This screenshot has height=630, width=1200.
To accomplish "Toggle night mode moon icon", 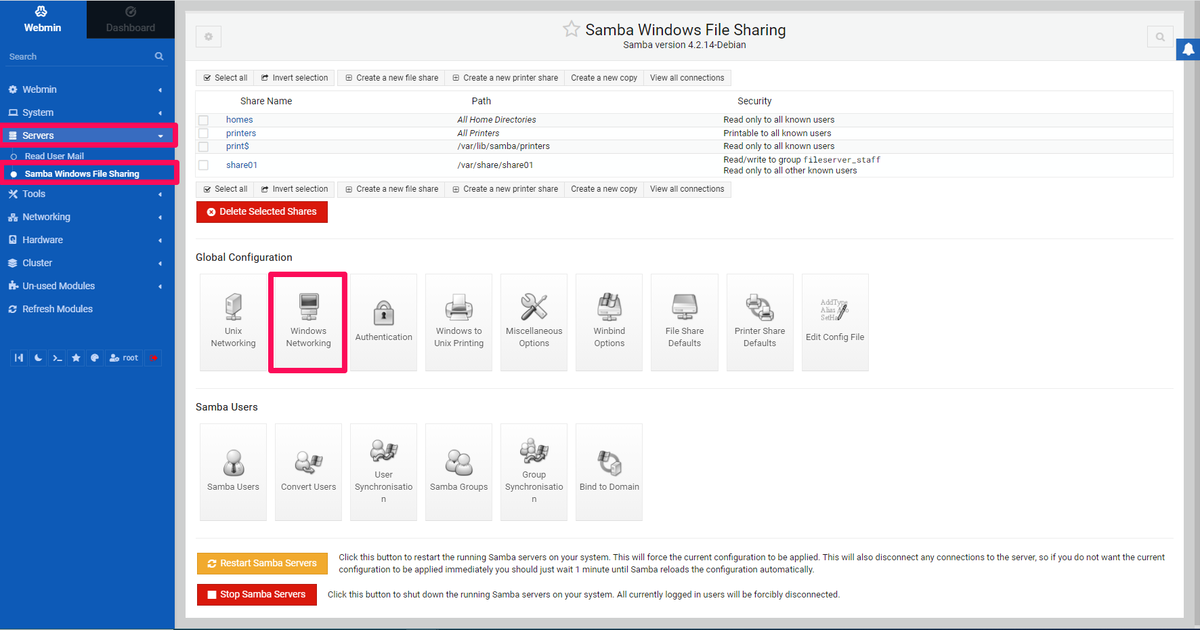I will click(38, 357).
